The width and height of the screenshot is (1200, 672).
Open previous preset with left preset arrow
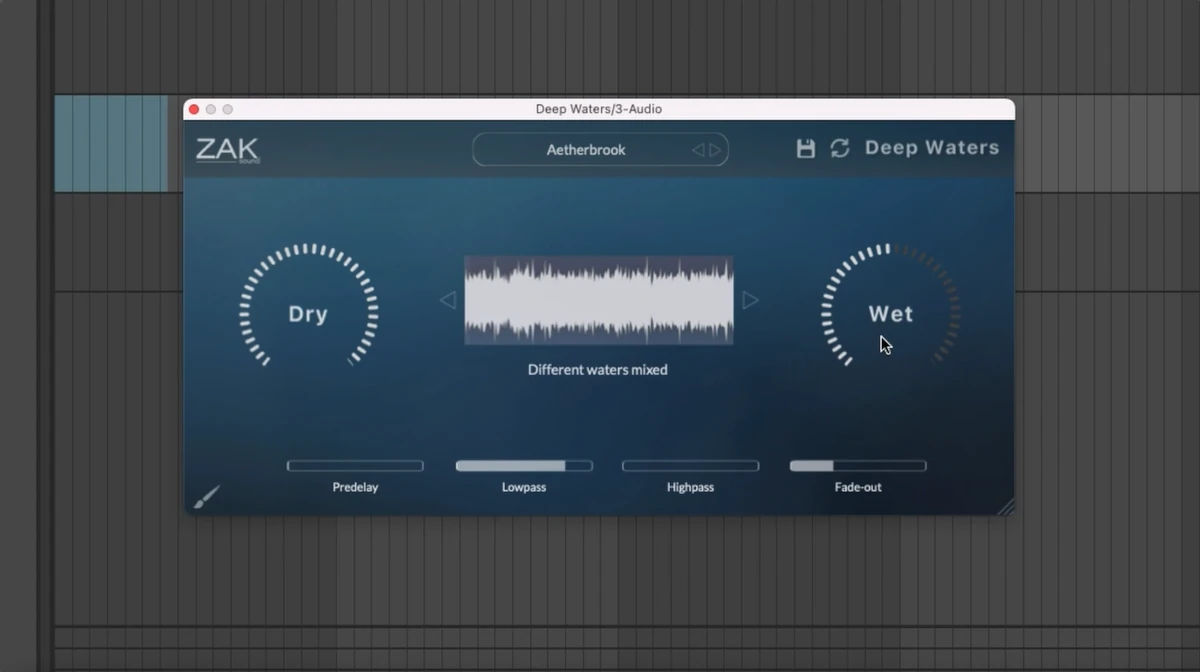click(701, 149)
